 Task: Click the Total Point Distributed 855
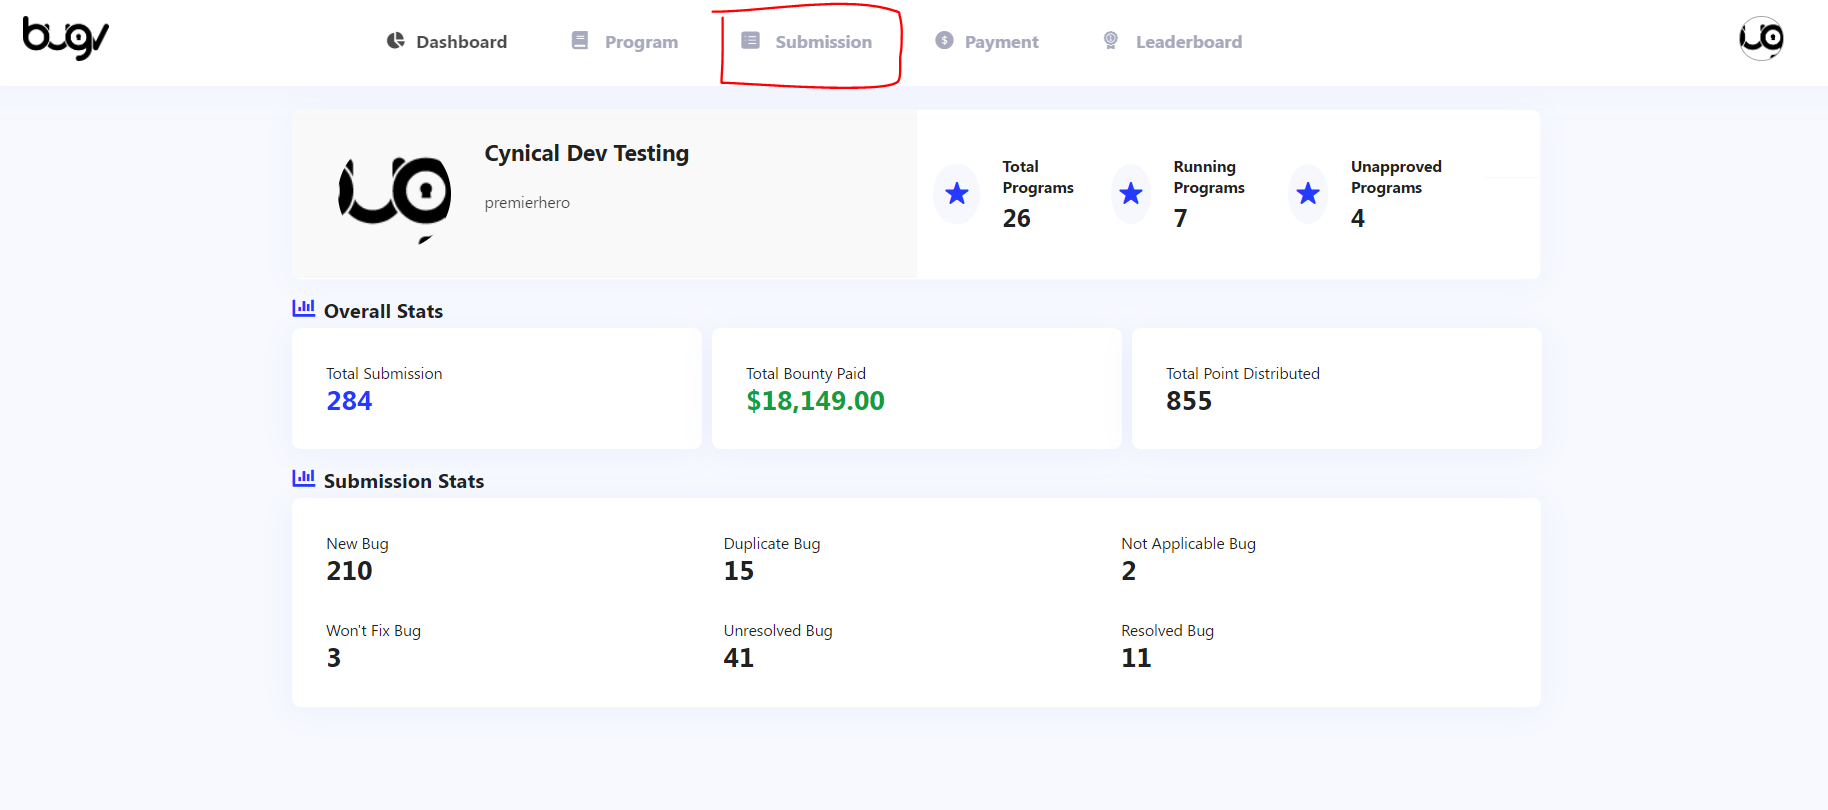tap(1189, 401)
